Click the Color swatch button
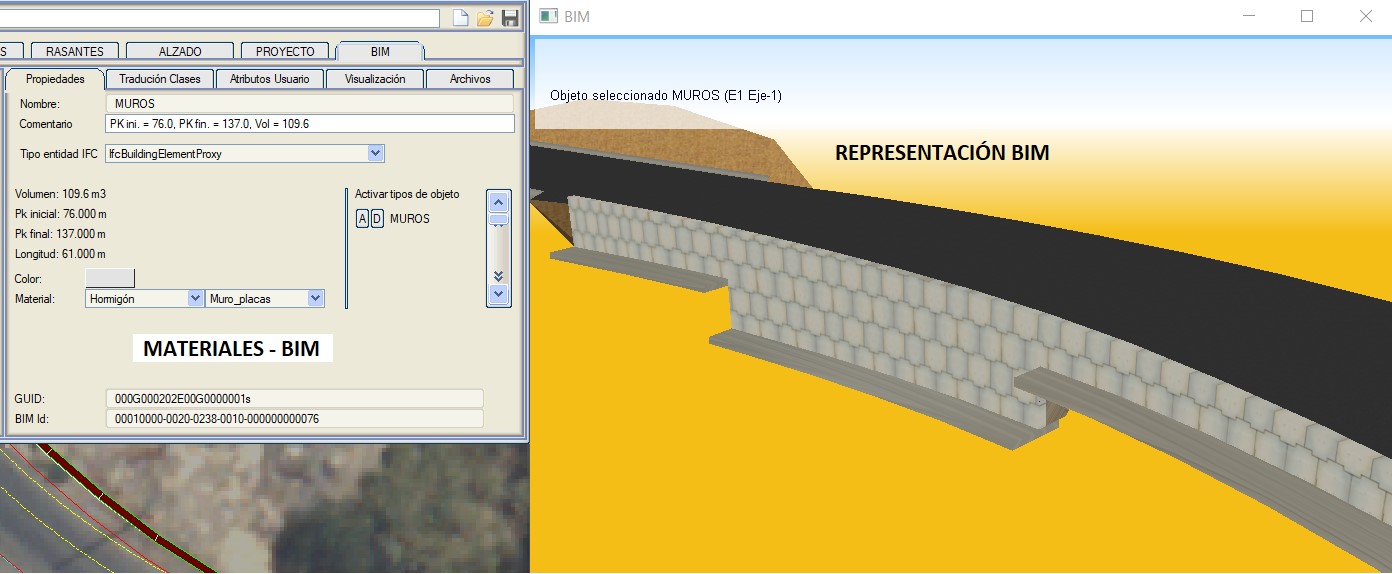The image size is (1392, 574). click(110, 278)
